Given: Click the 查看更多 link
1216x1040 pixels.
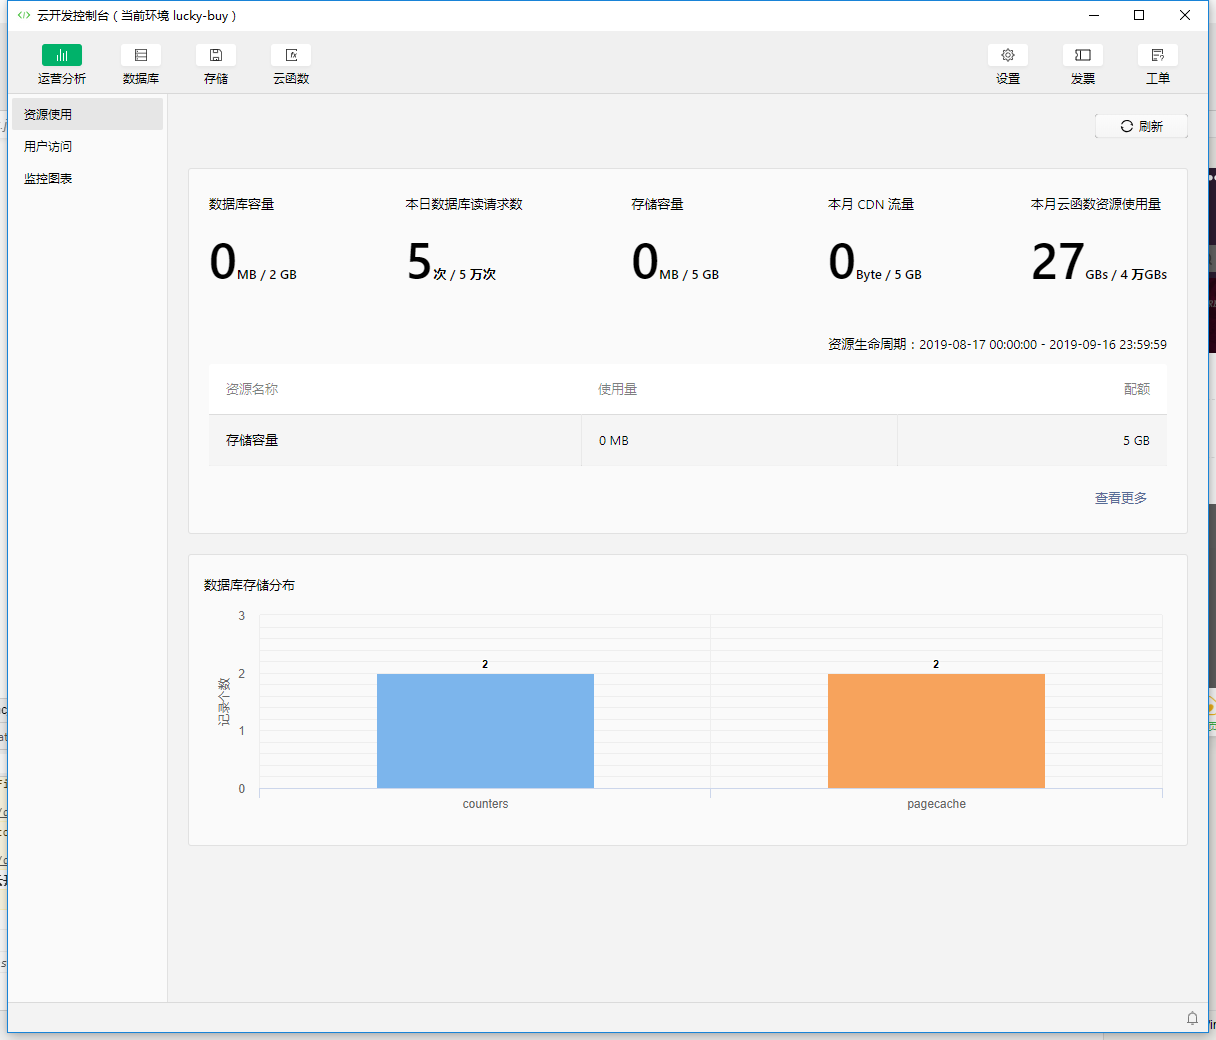Looking at the screenshot, I should (1121, 498).
